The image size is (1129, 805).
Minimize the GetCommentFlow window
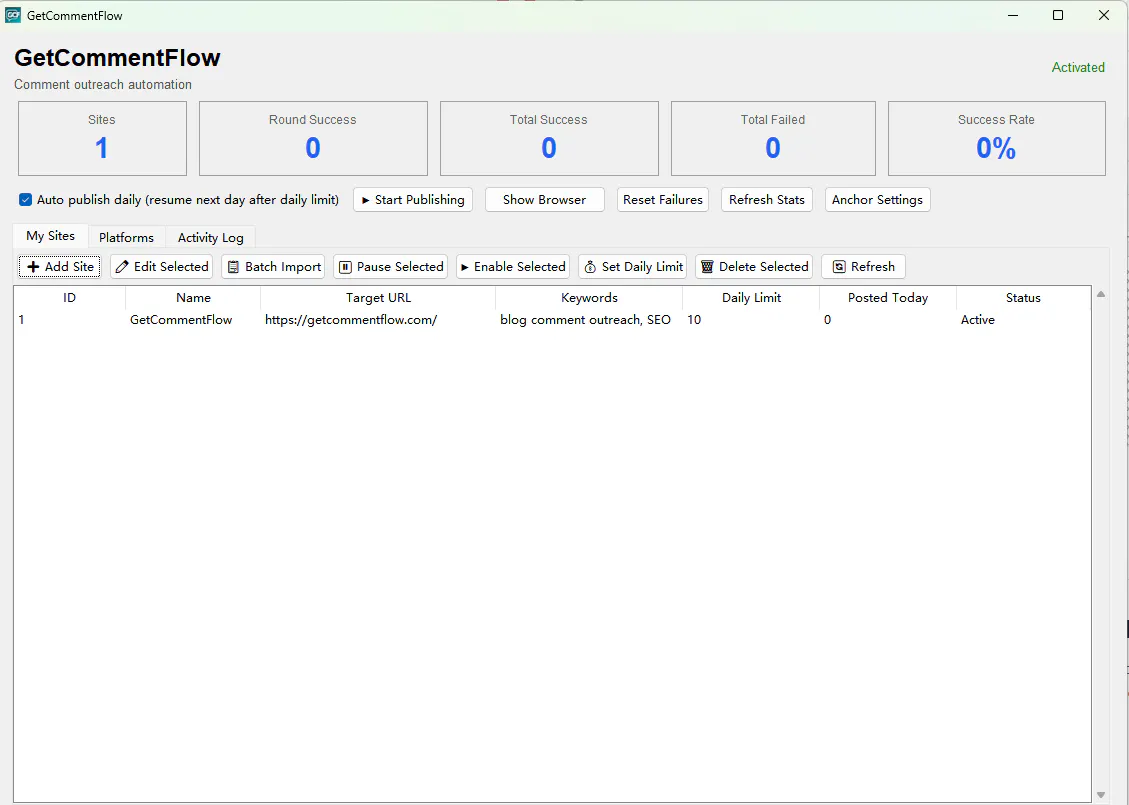(1012, 15)
